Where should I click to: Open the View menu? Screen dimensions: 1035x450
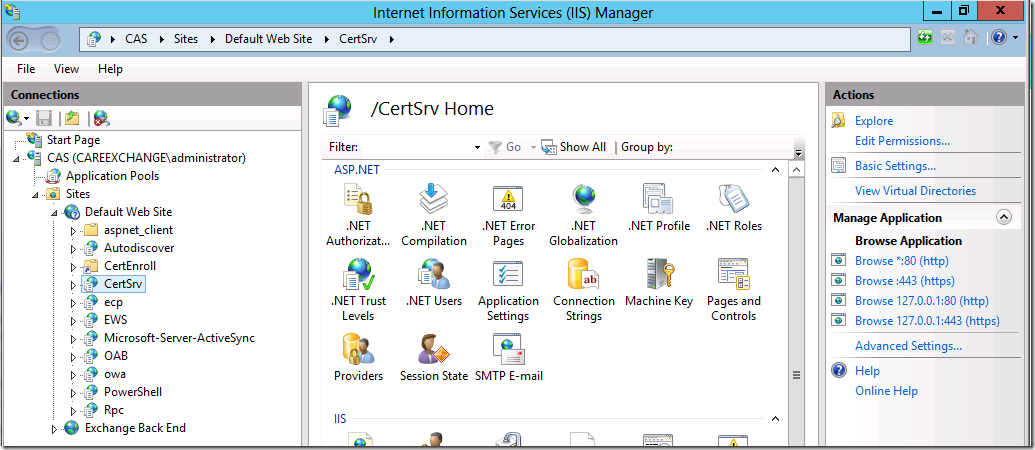pyautogui.click(x=66, y=69)
